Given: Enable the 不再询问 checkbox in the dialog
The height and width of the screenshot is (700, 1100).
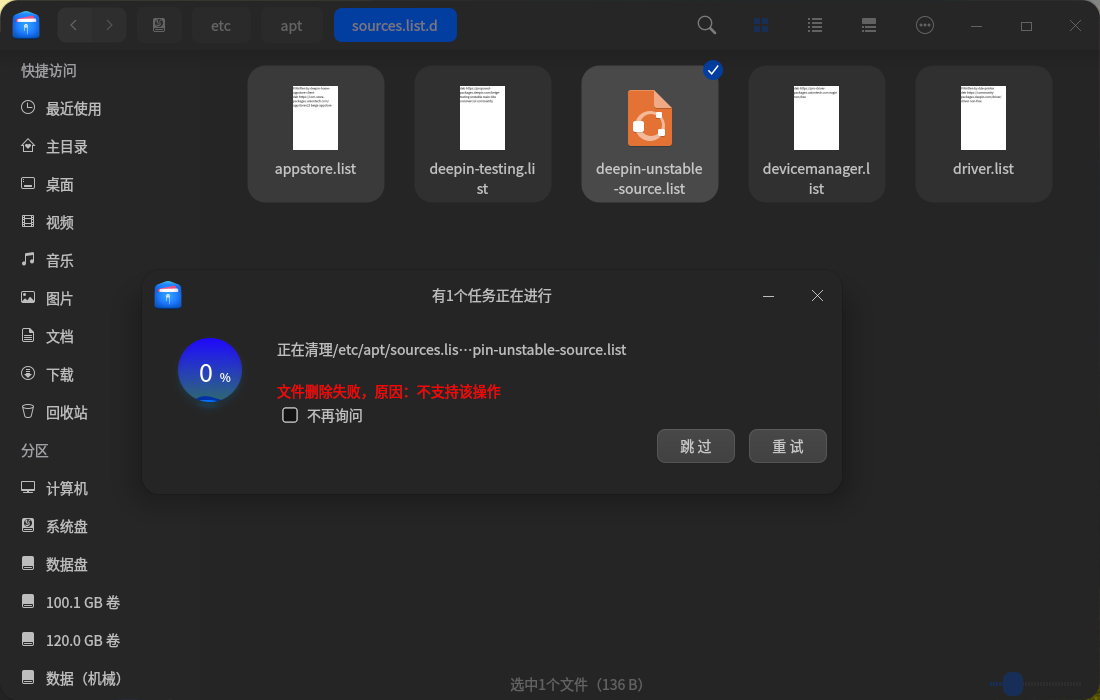Looking at the screenshot, I should pyautogui.click(x=290, y=415).
